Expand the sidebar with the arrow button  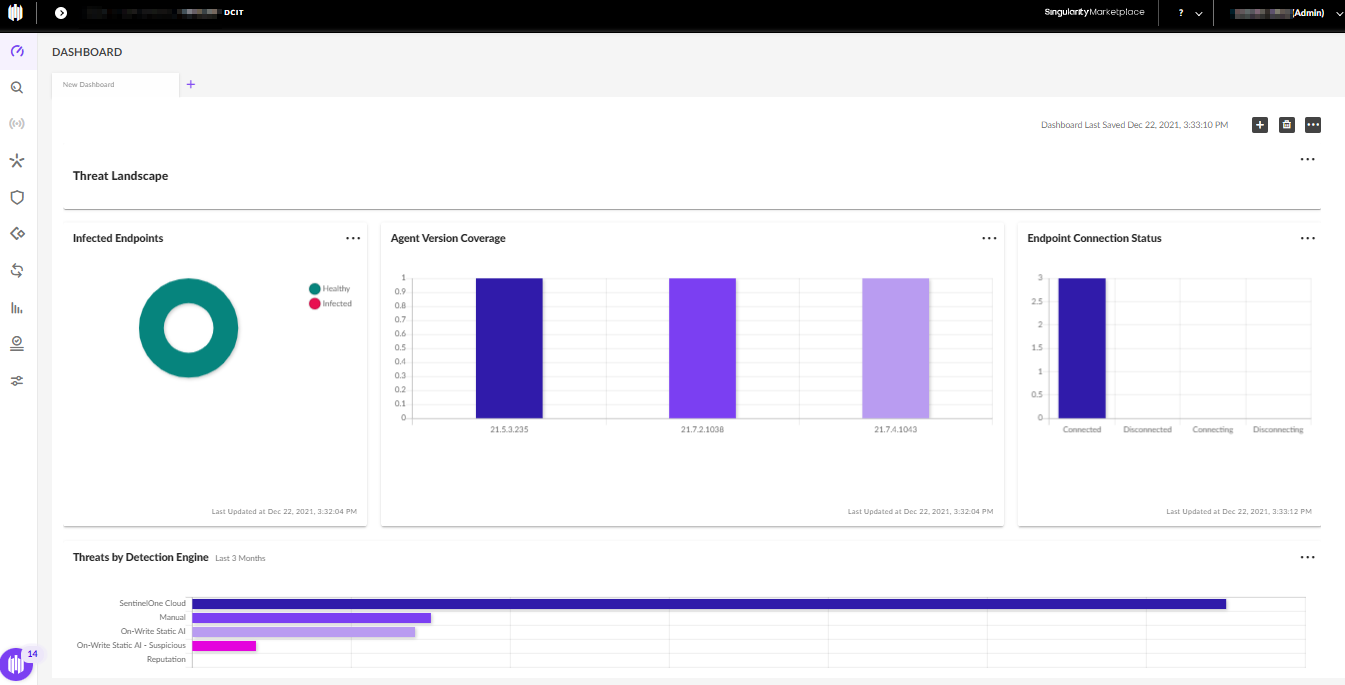pyautogui.click(x=61, y=13)
